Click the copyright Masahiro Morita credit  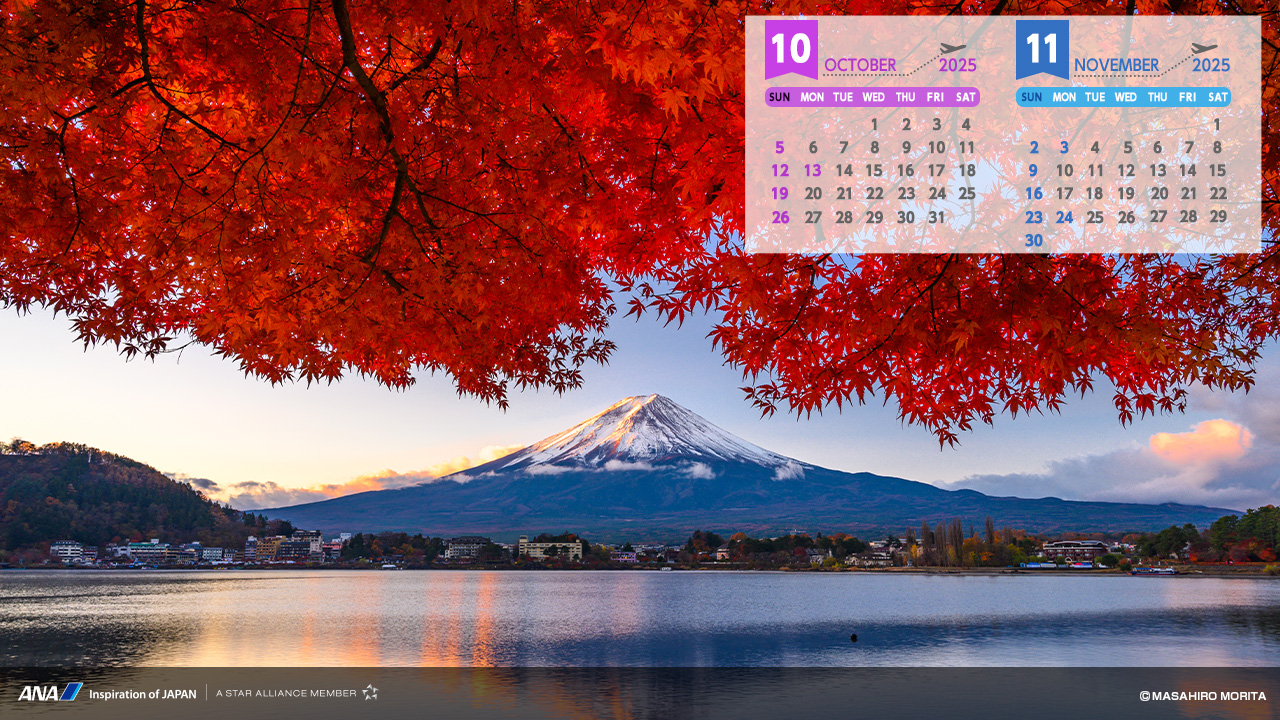pos(1202,696)
